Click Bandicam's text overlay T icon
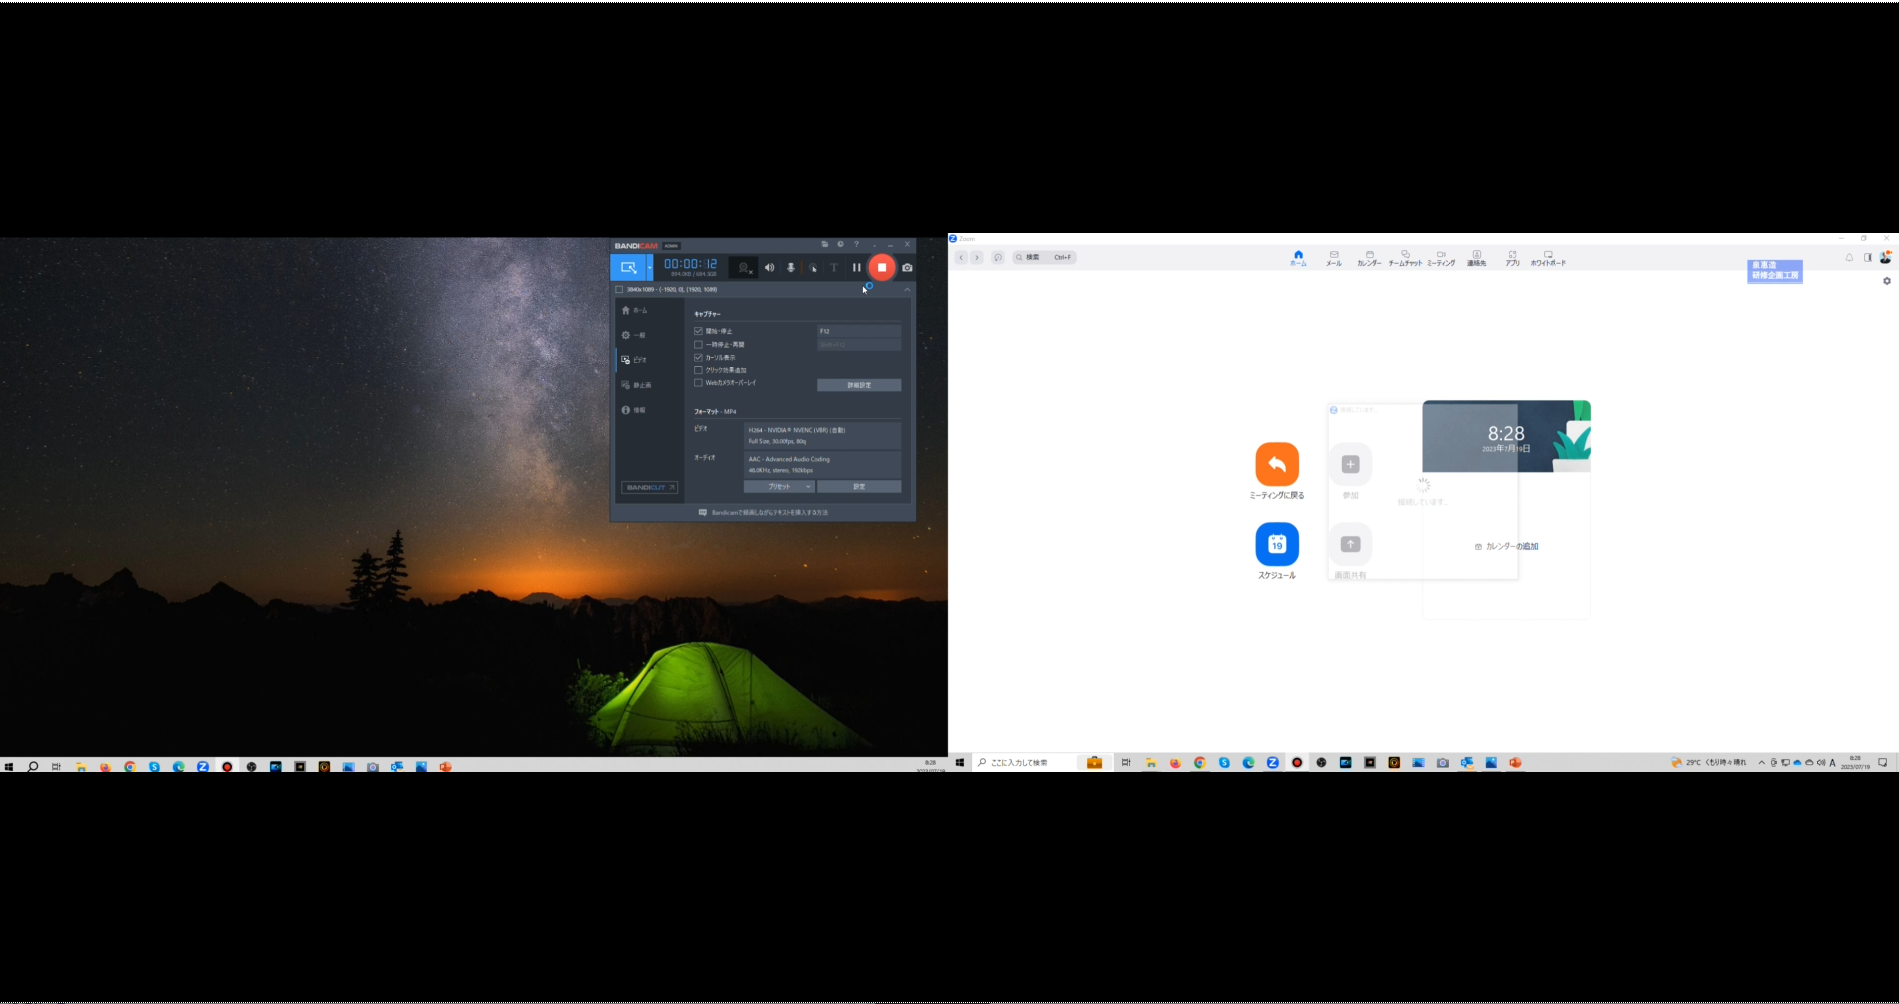 [x=834, y=267]
